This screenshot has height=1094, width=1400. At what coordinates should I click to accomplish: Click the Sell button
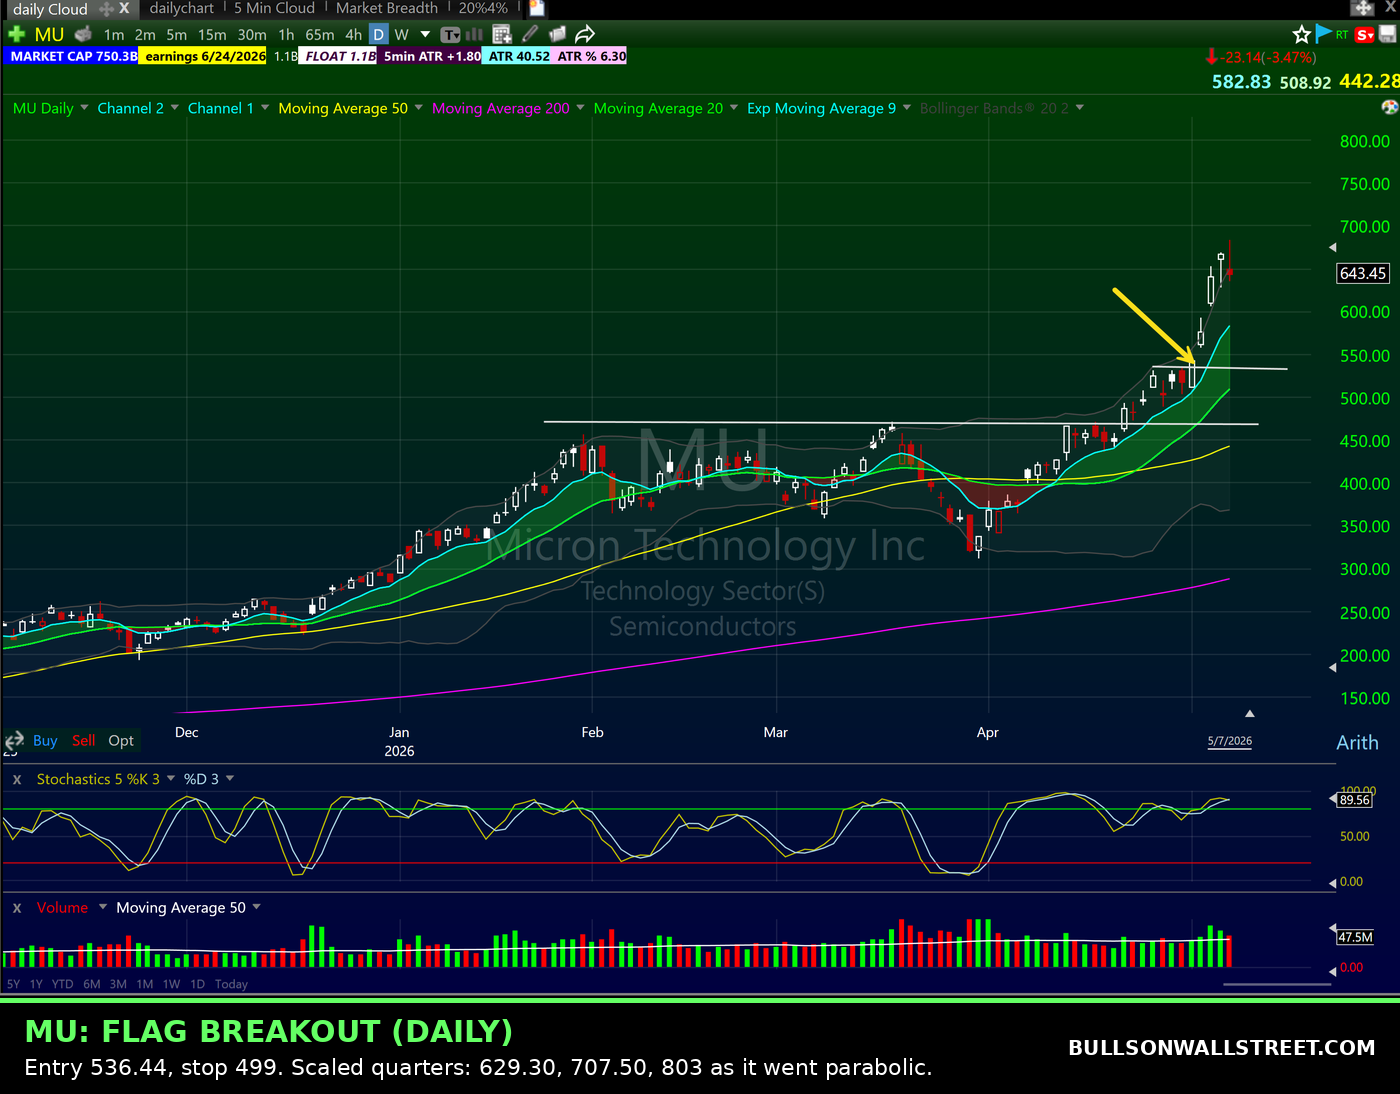click(84, 741)
